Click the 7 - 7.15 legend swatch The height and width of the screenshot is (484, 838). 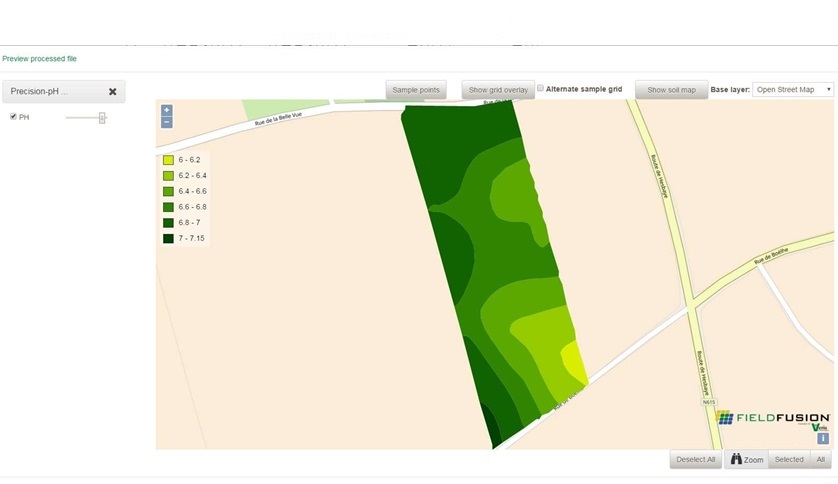click(168, 238)
